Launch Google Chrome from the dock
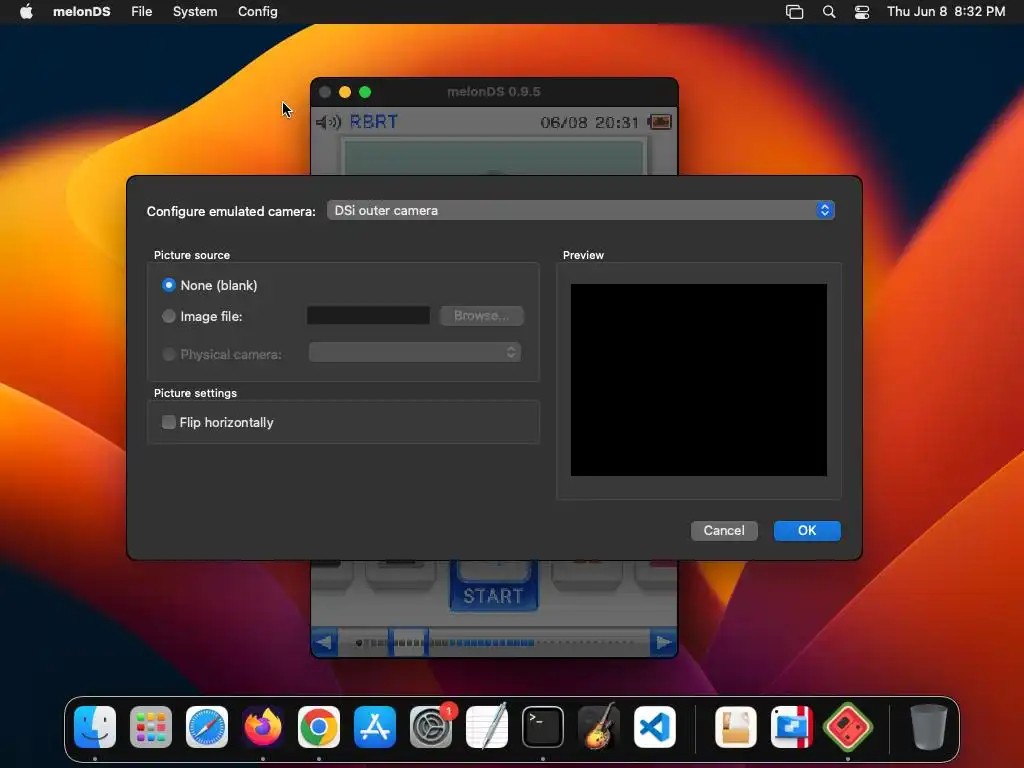The image size is (1024, 768). (319, 727)
